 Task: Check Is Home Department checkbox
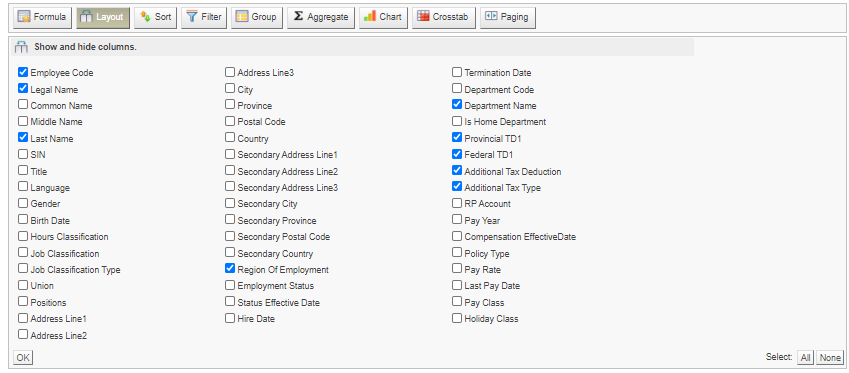click(457, 121)
